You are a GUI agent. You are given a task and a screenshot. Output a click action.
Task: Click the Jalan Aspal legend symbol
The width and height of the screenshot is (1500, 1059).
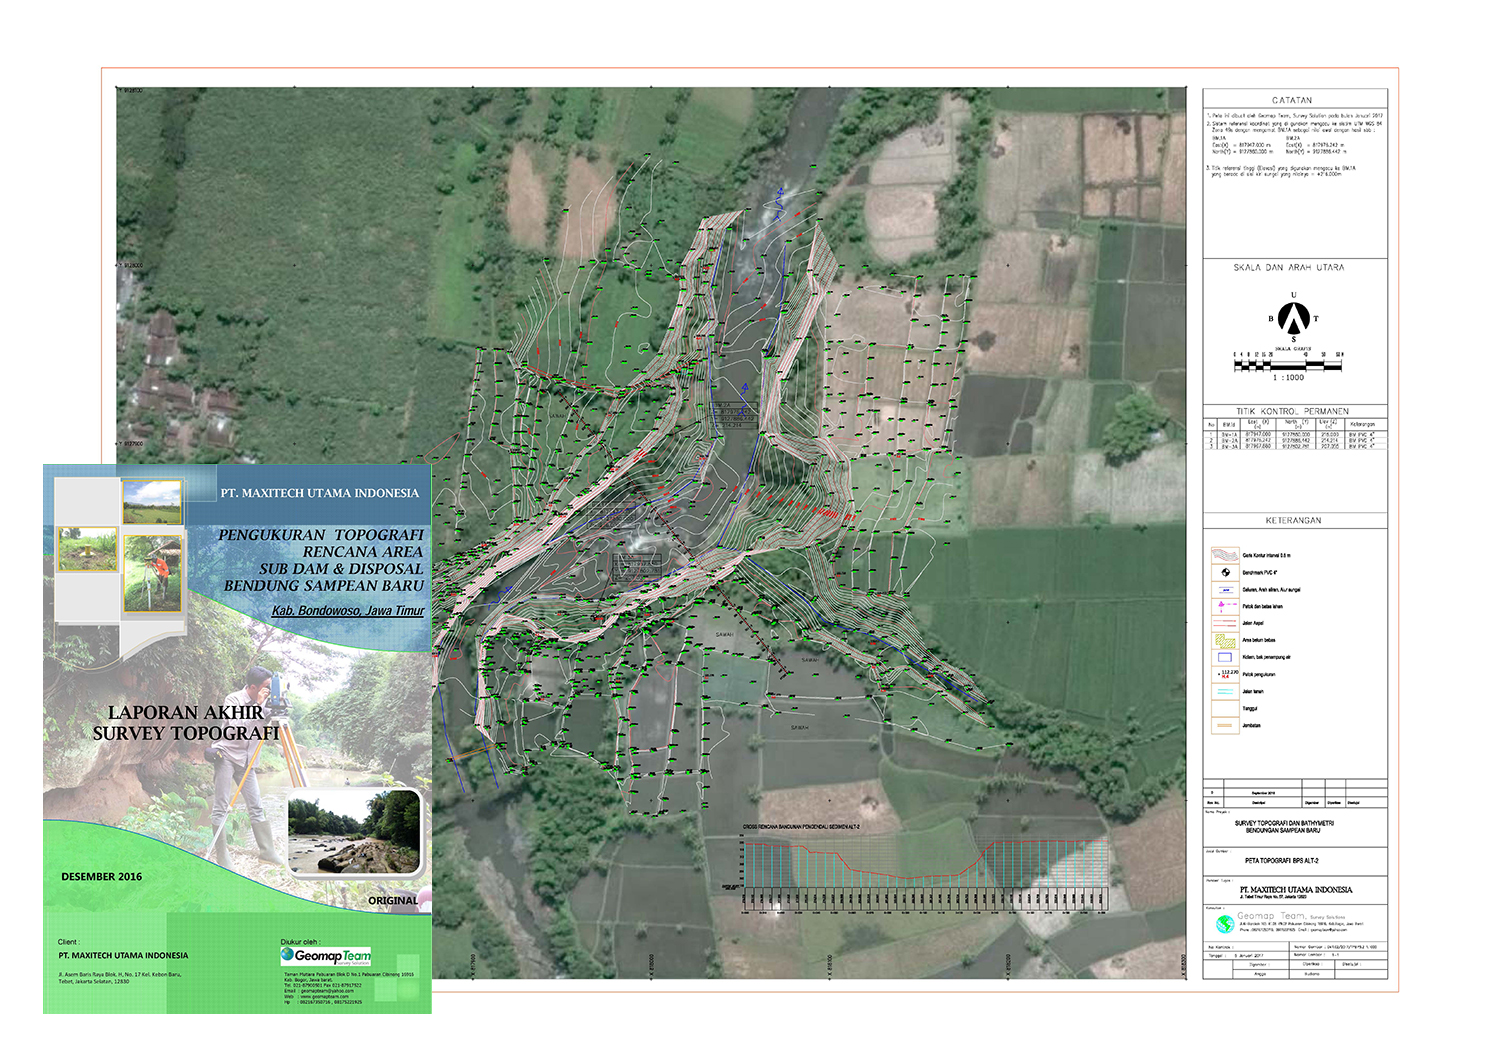[1225, 623]
